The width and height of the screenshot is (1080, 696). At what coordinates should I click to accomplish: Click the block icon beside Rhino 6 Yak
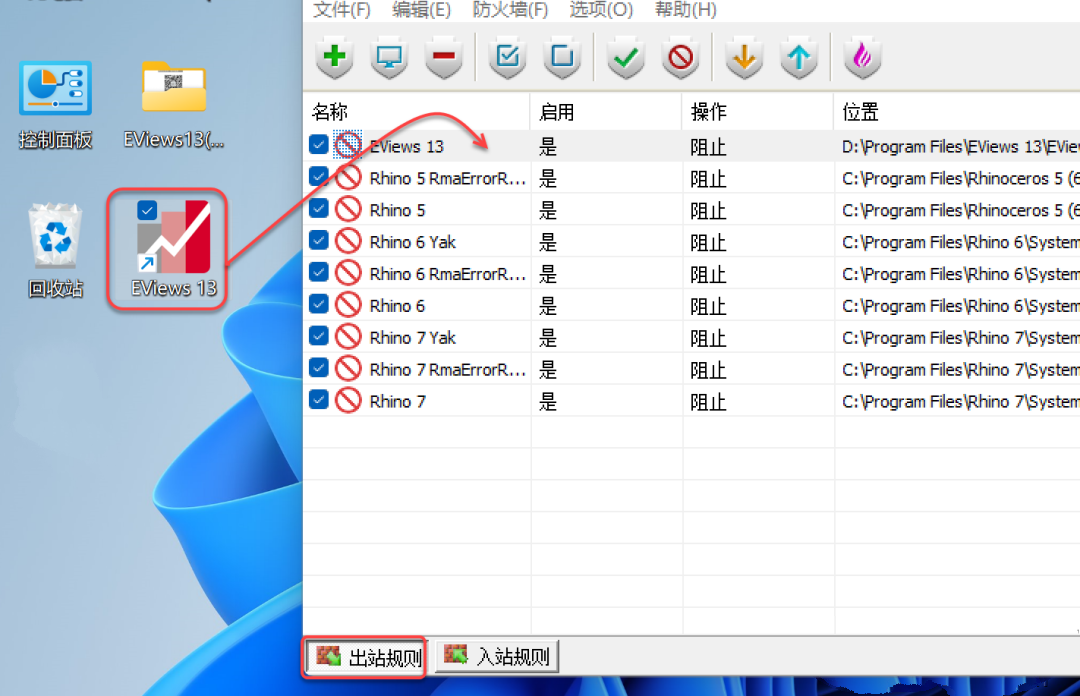tap(349, 241)
